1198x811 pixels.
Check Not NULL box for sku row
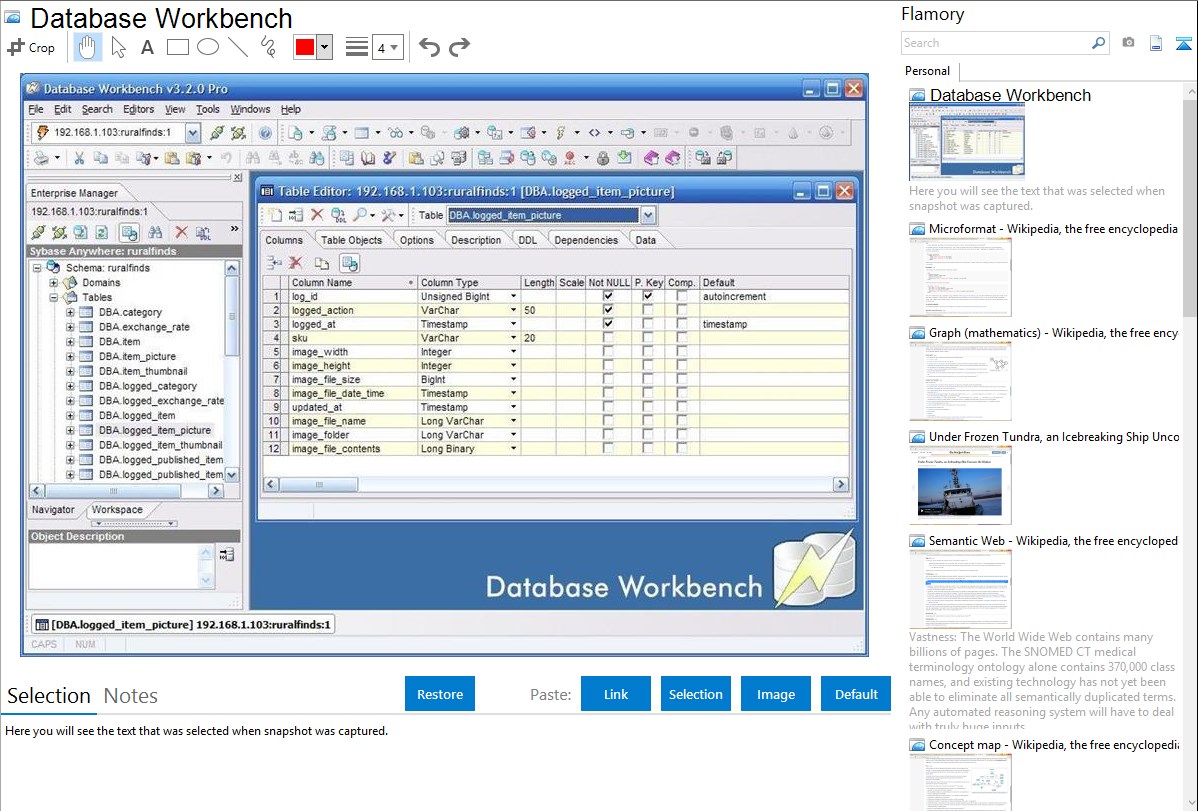tap(608, 339)
